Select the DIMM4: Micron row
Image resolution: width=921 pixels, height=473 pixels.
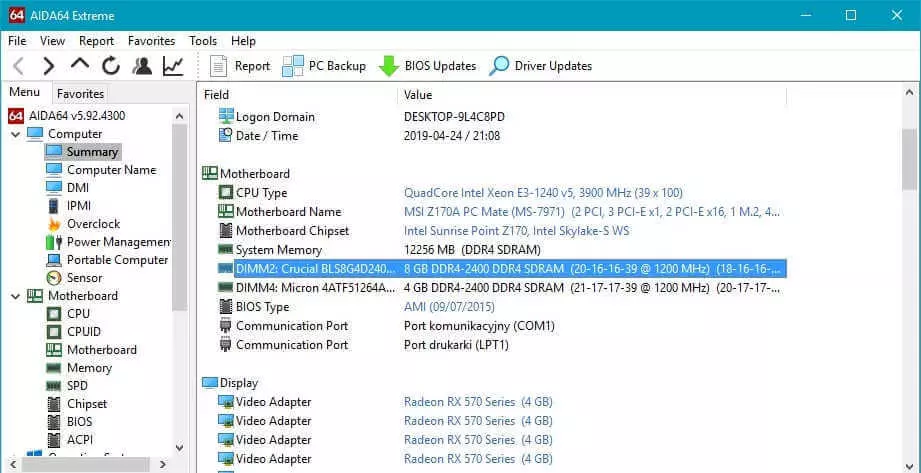click(x=502, y=288)
